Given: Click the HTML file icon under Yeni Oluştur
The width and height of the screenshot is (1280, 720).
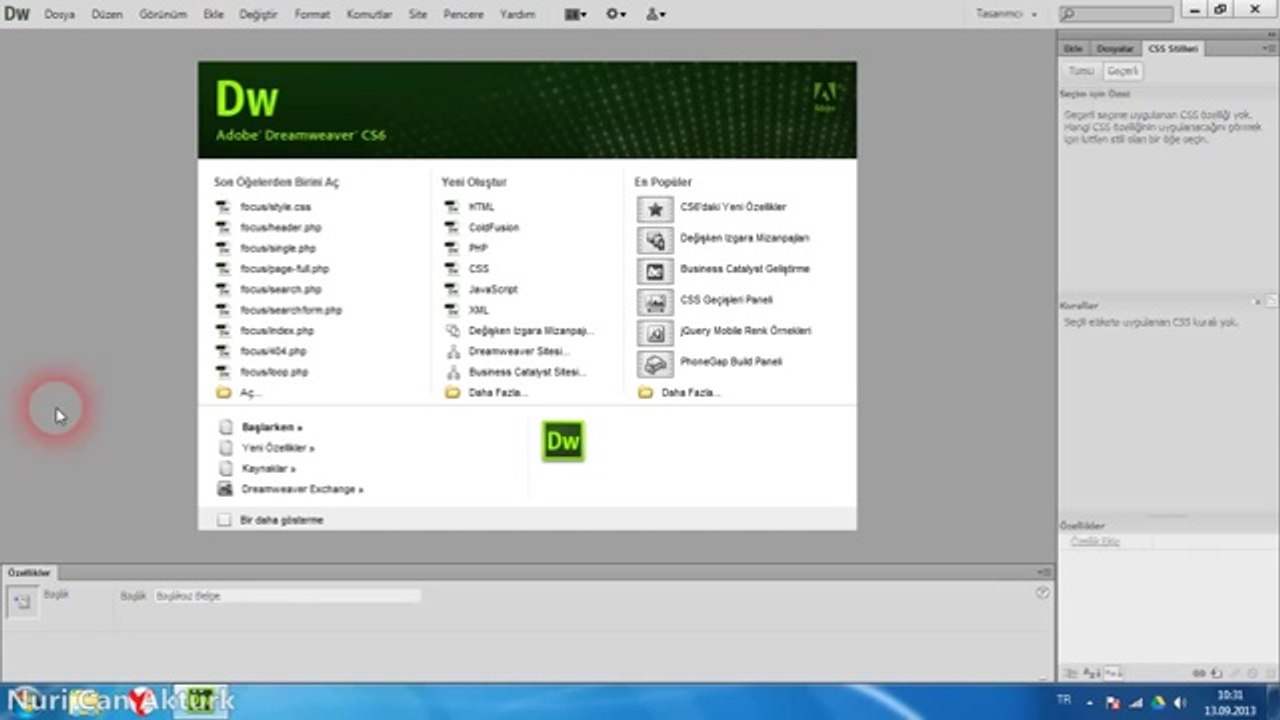Looking at the screenshot, I should pyautogui.click(x=451, y=207).
